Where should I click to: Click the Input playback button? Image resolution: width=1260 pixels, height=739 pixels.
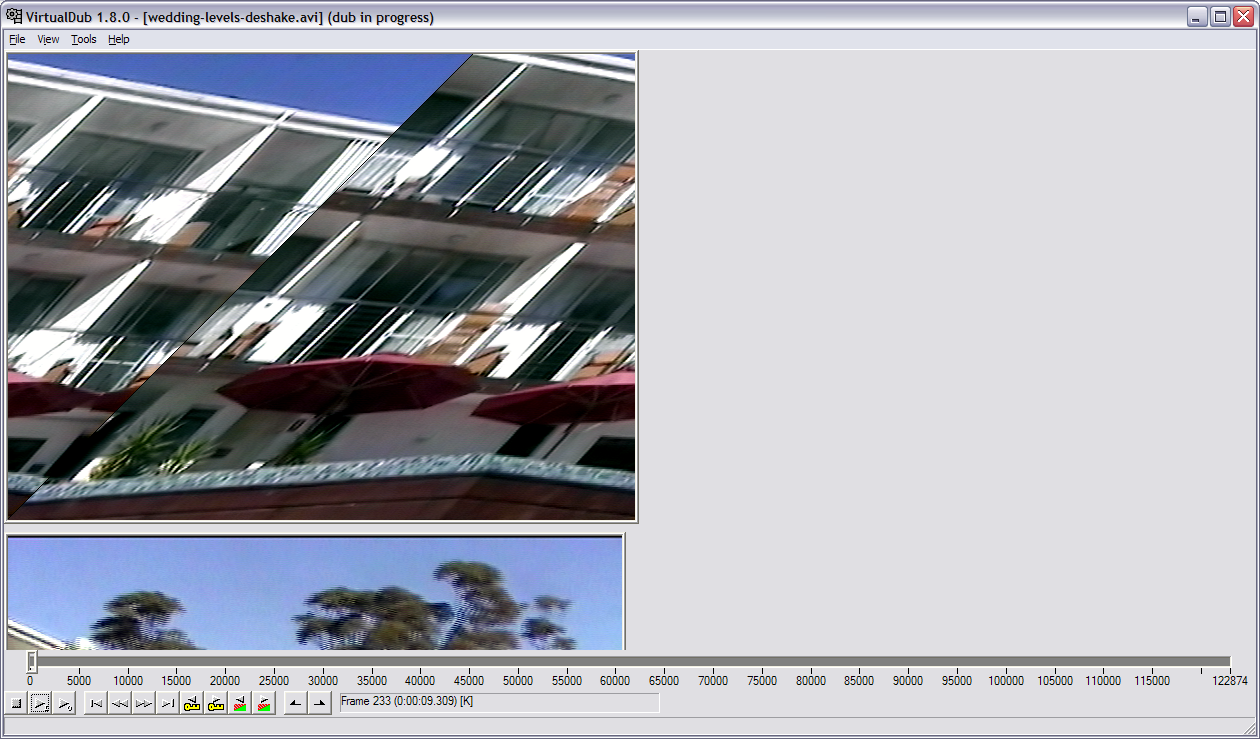click(40, 704)
